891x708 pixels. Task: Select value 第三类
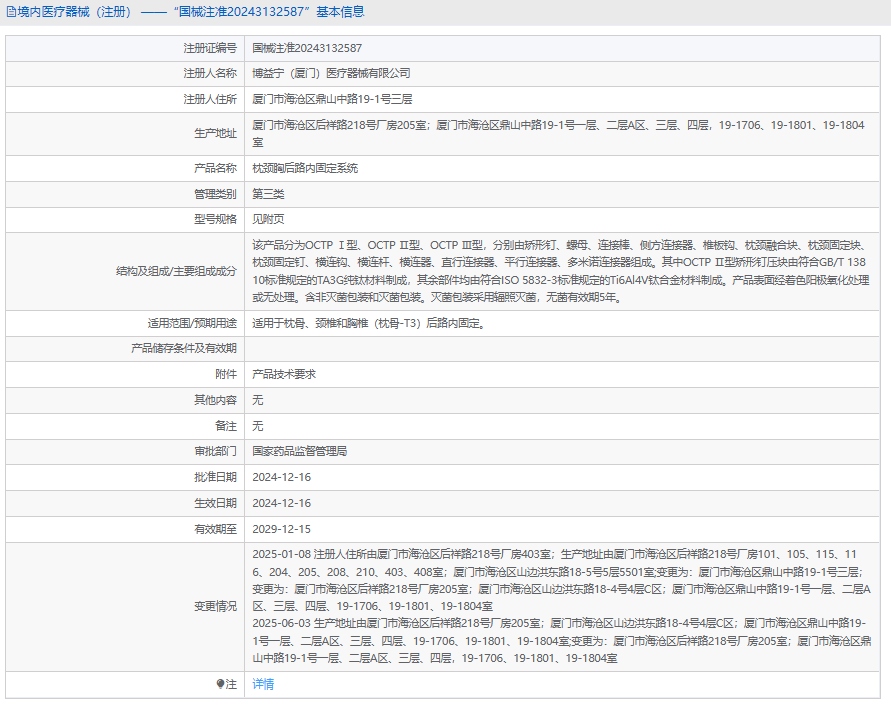(268, 194)
